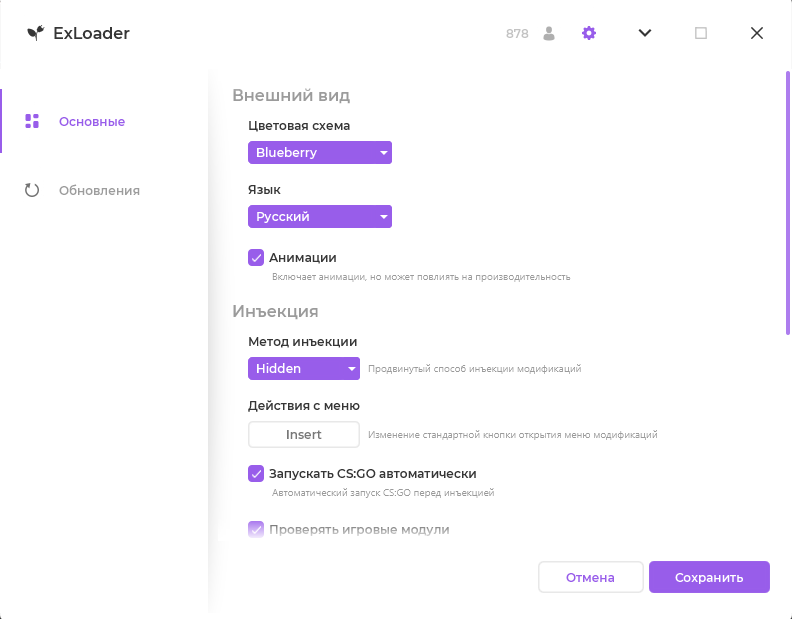792x619 pixels.
Task: Click the chevron-down icon in title bar
Action: point(645,33)
